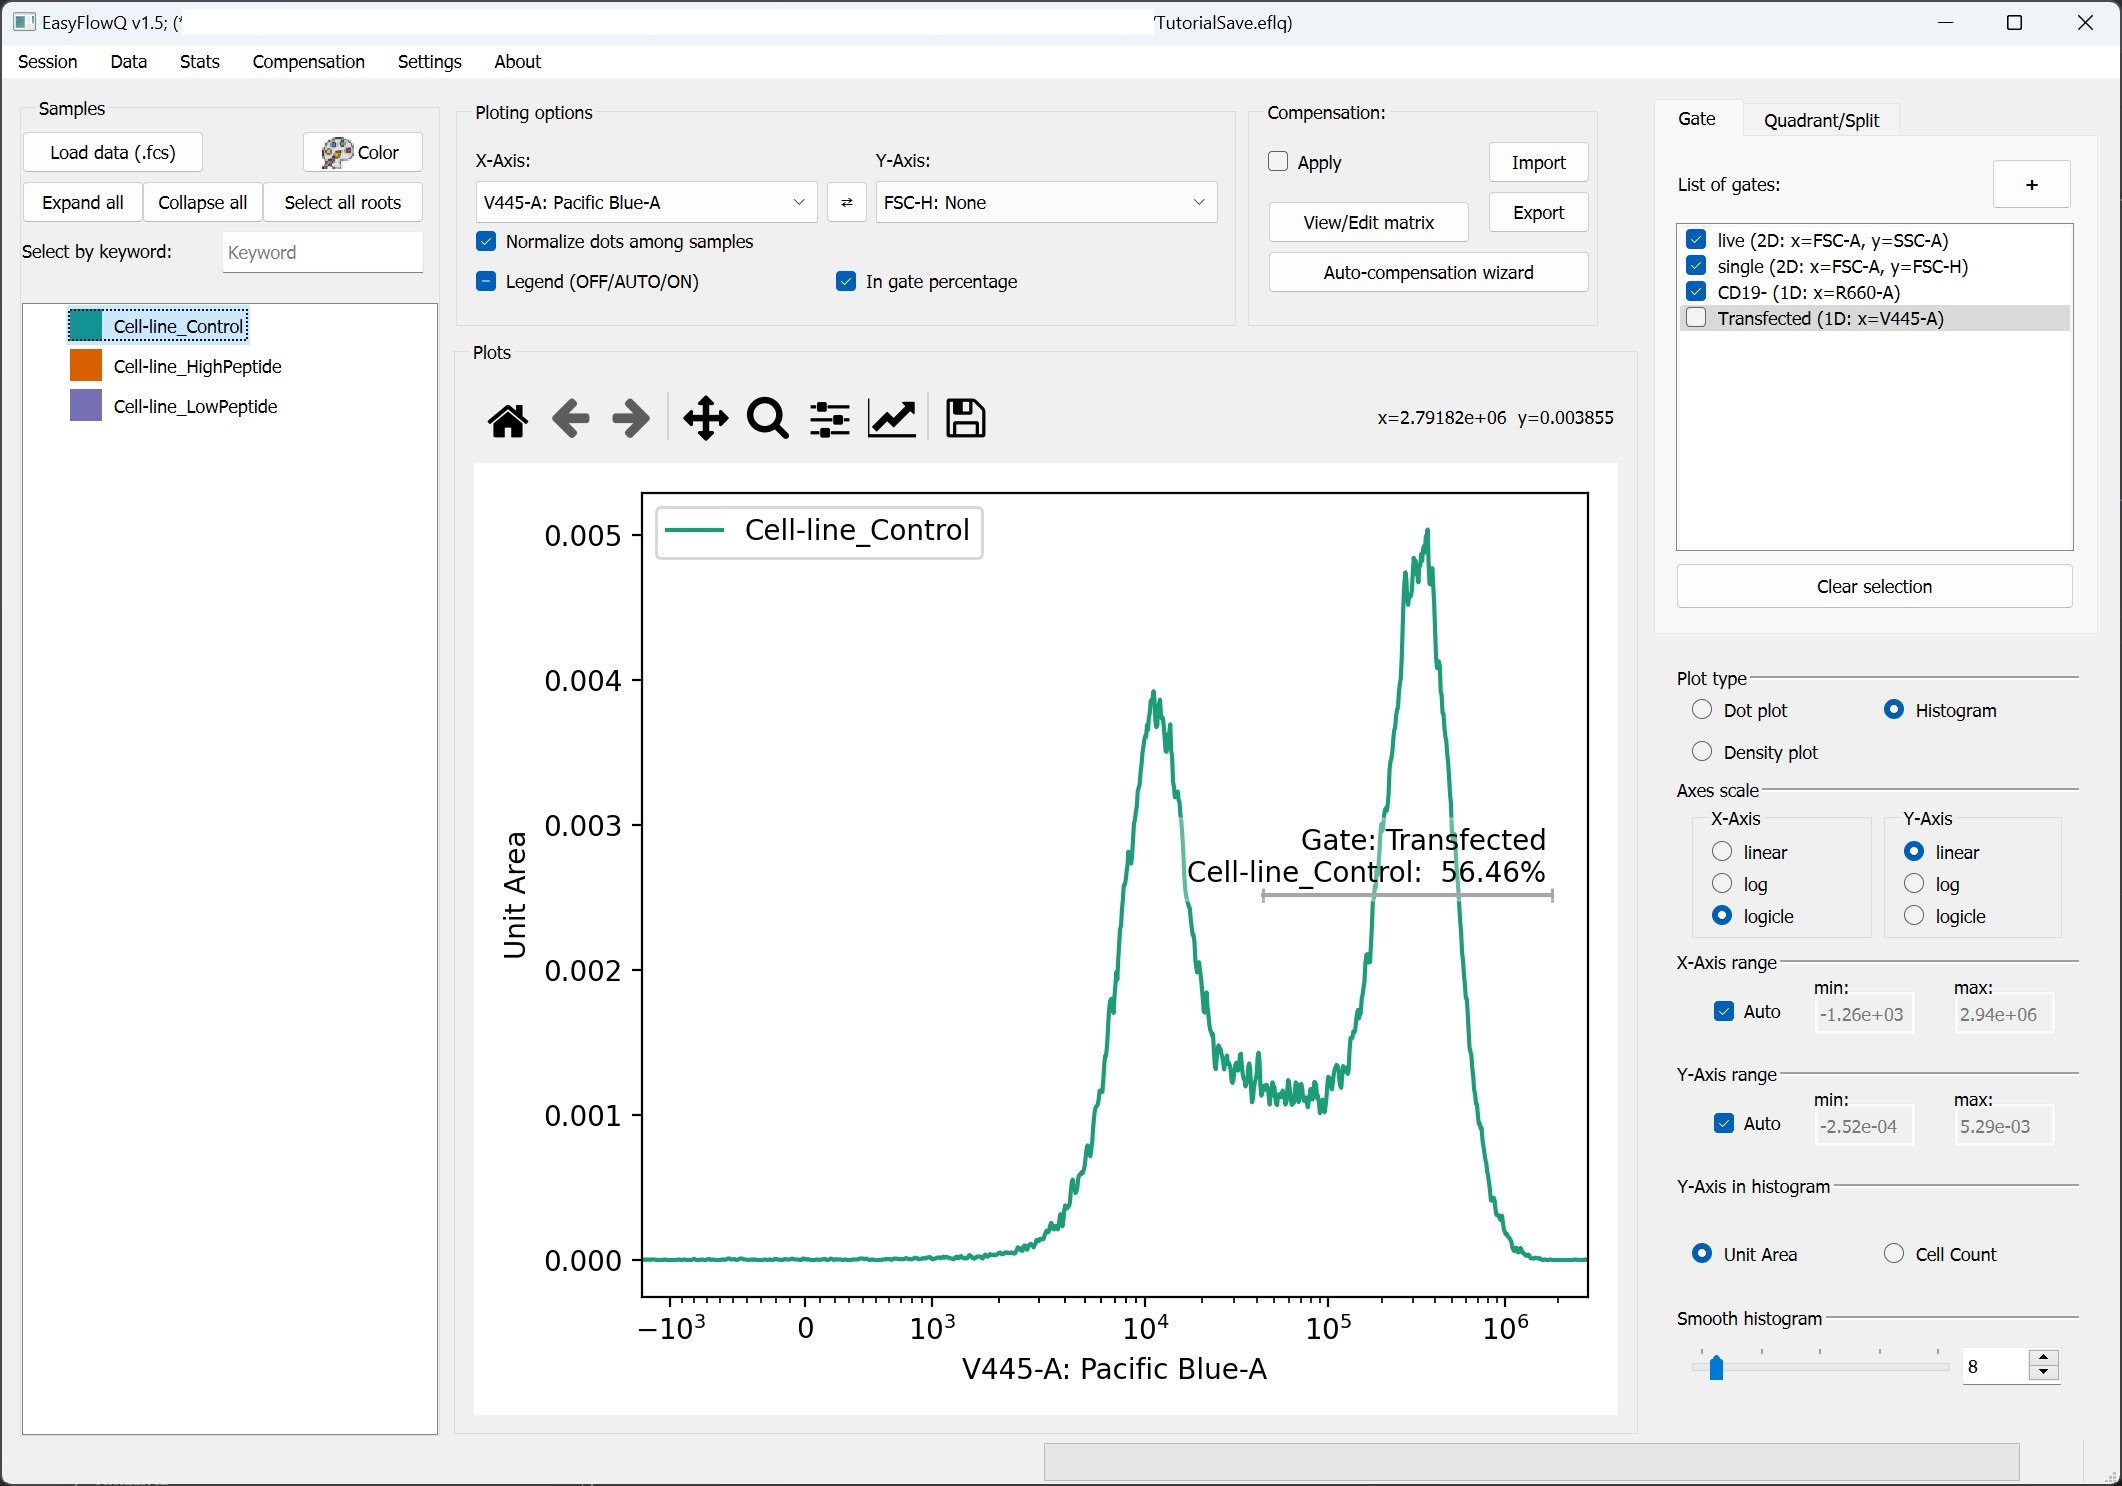Activate the pan/move axes tool

(706, 419)
